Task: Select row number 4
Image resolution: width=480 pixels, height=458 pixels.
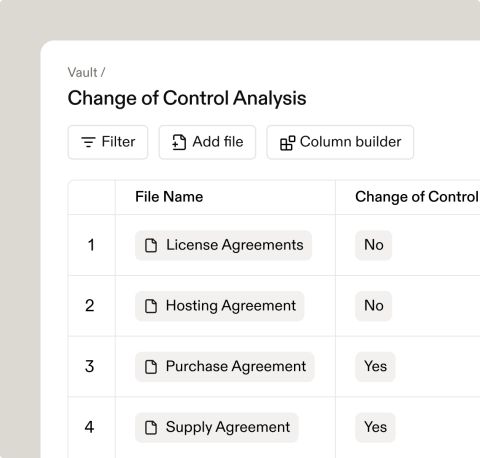Action: tap(89, 427)
